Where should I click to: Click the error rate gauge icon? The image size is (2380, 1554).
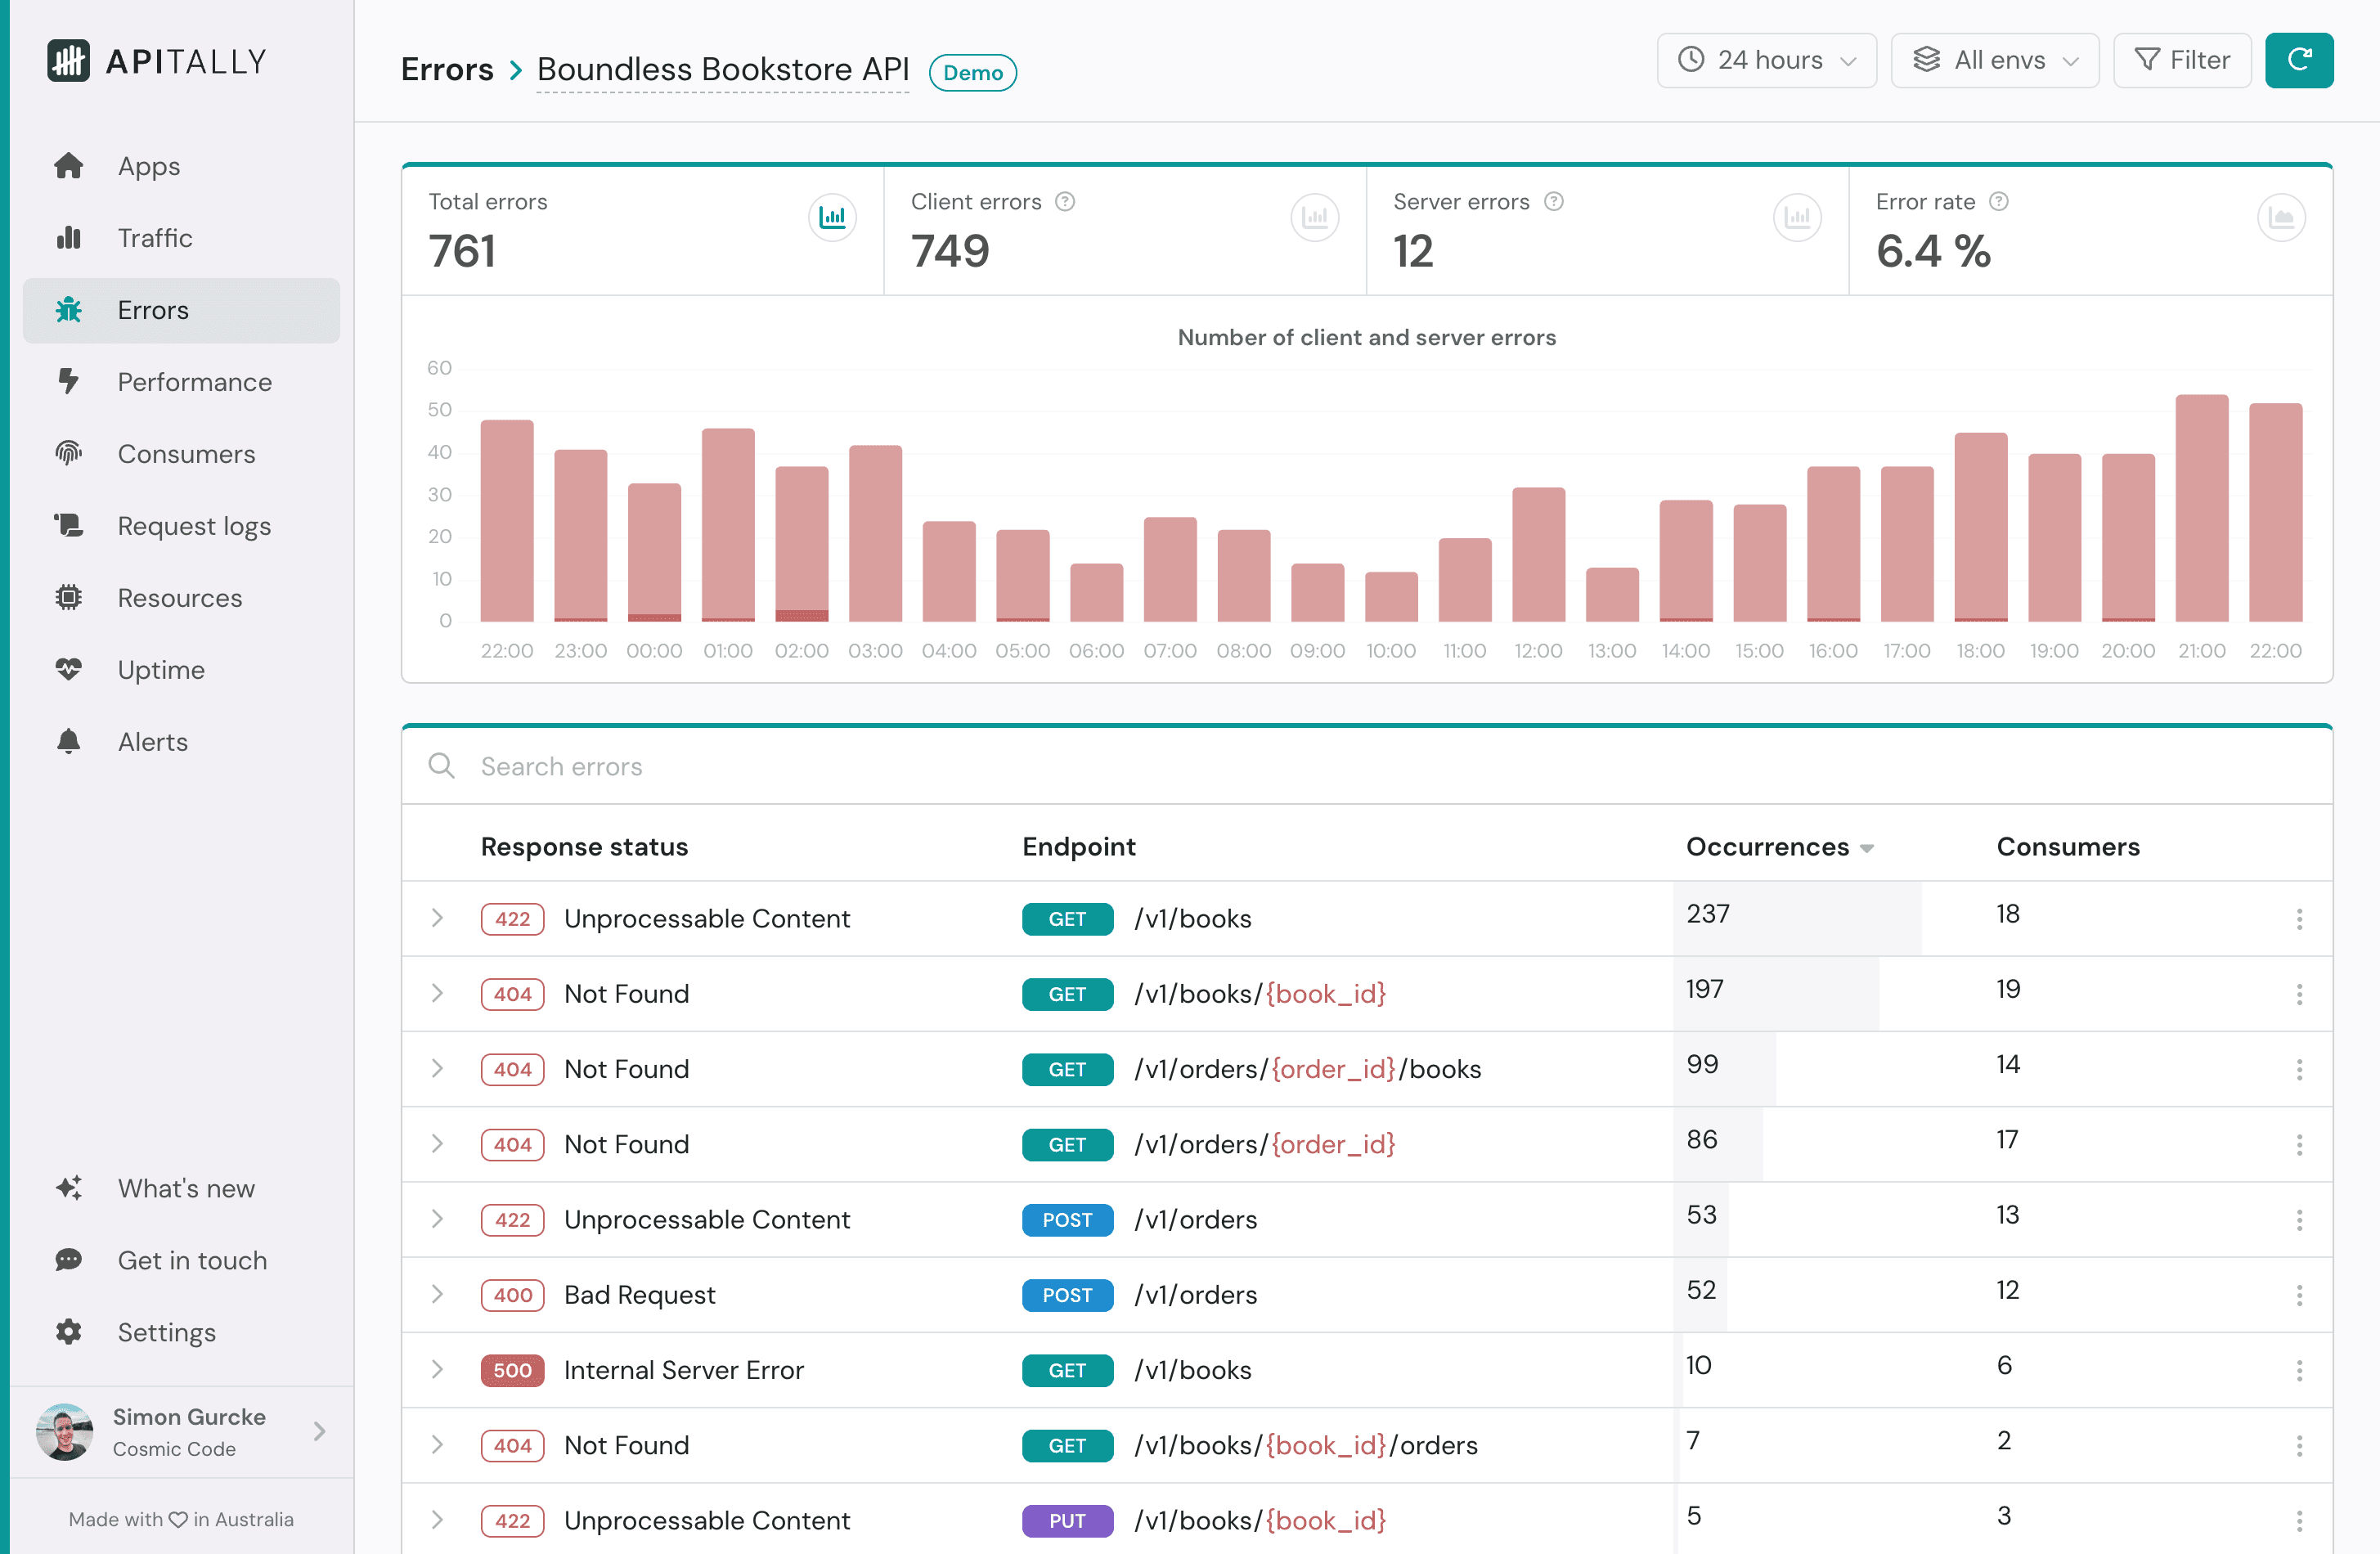2281,217
